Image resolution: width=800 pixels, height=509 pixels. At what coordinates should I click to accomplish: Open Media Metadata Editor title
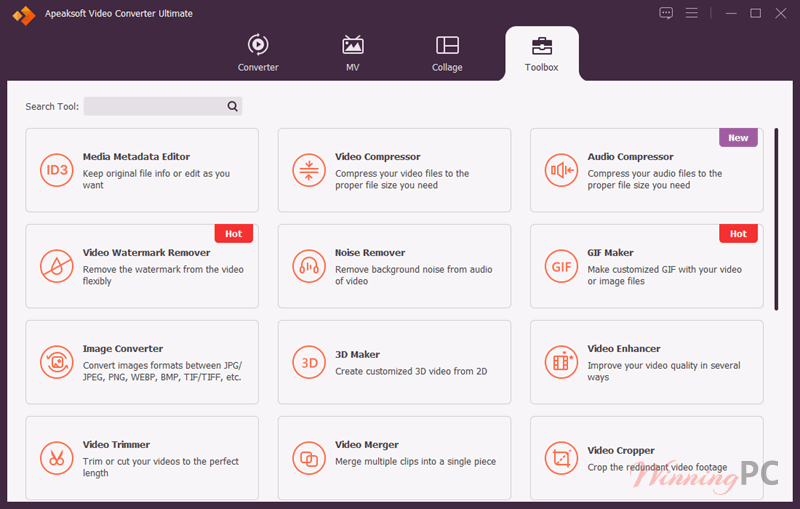(136, 157)
